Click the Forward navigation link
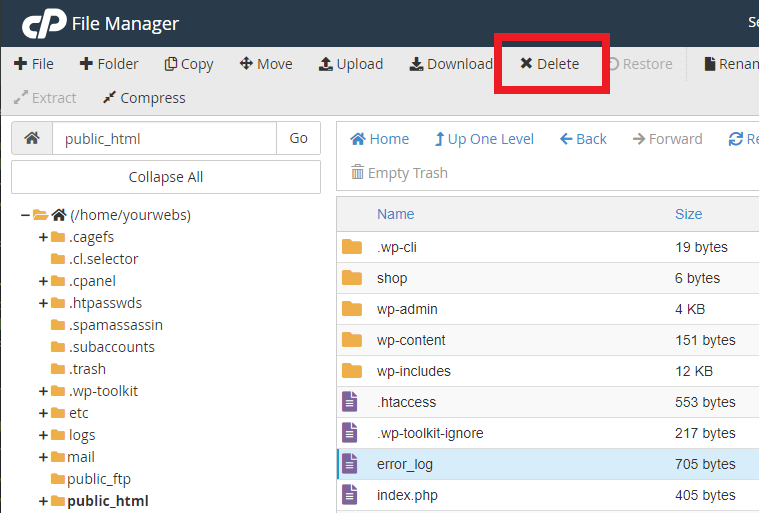 (x=668, y=139)
